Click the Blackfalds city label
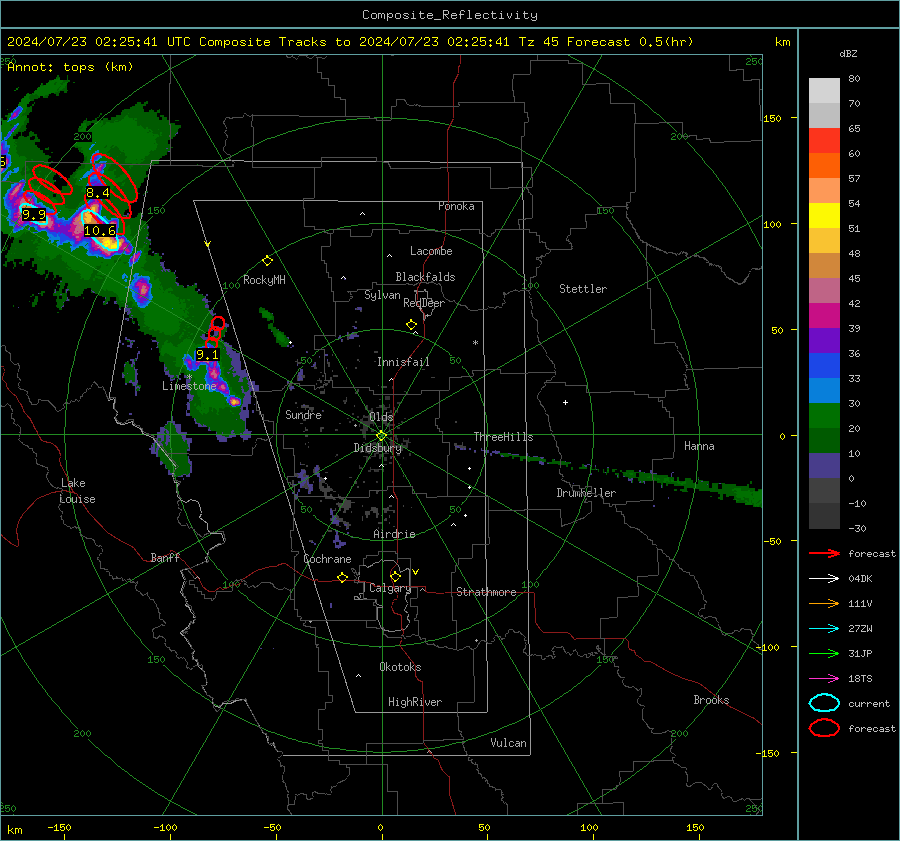The height and width of the screenshot is (841, 900). point(425,277)
